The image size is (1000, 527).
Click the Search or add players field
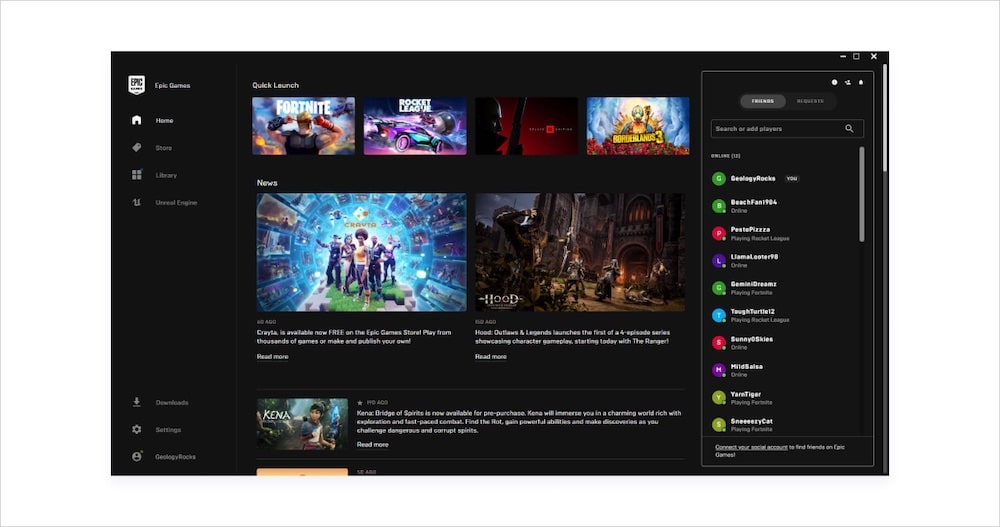pos(787,128)
